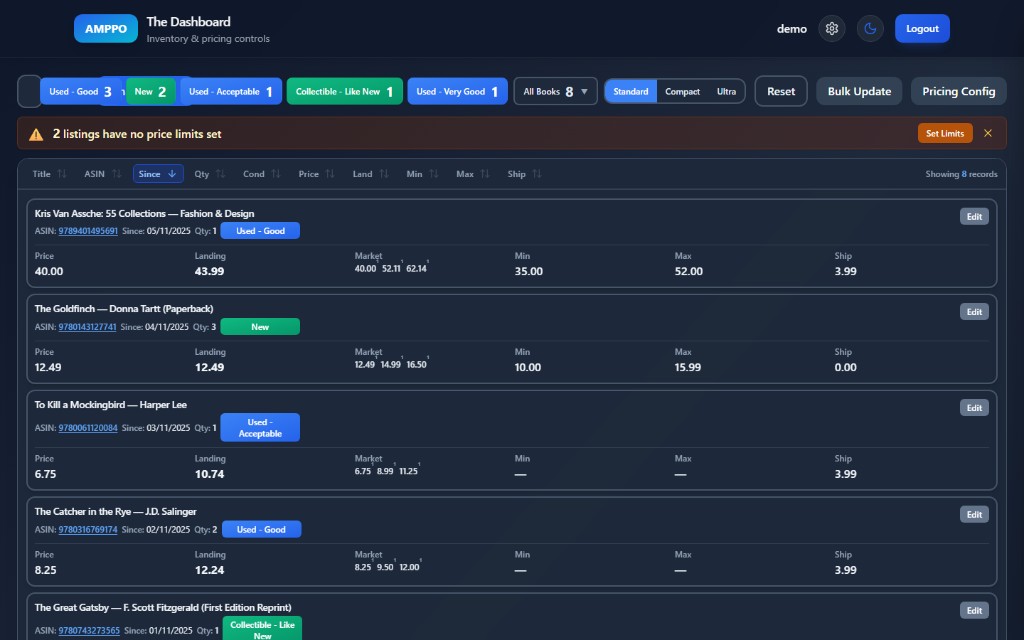Toggle the Since sort direction arrow

(x=172, y=174)
